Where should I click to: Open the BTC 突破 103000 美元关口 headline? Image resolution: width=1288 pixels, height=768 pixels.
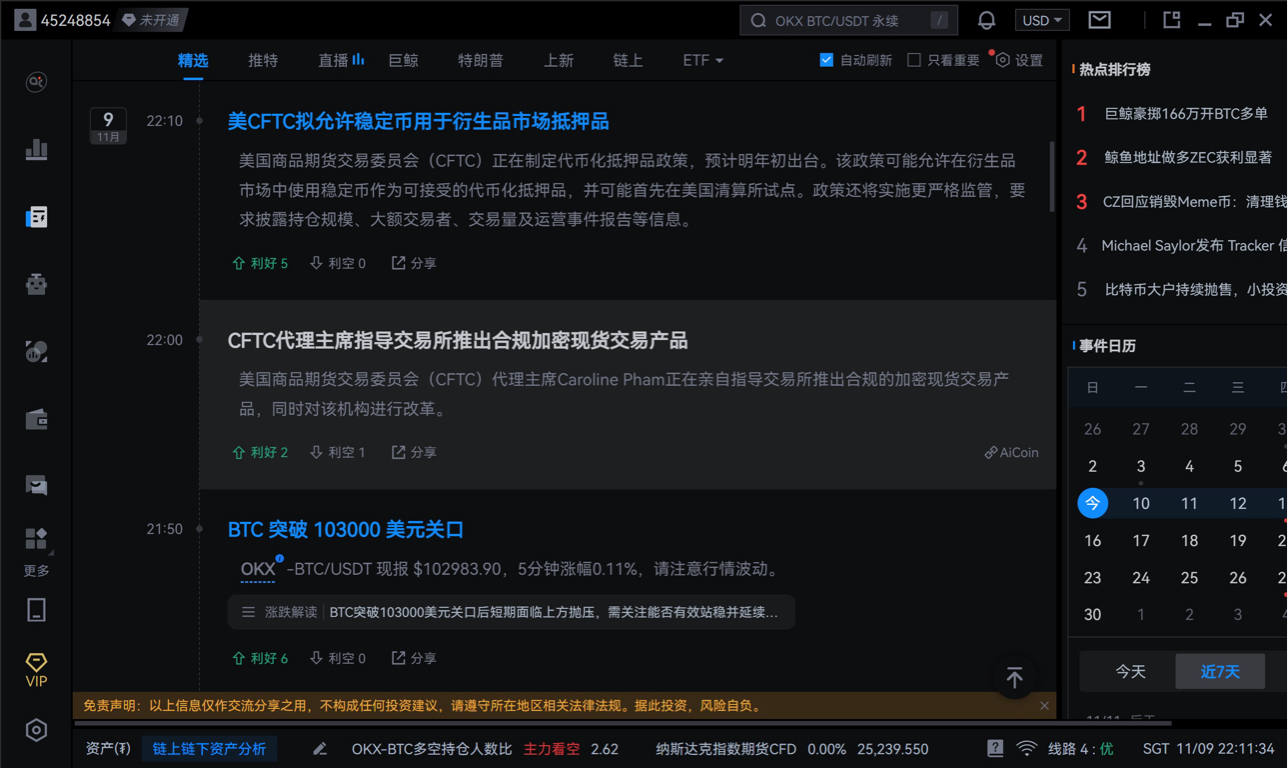(346, 530)
